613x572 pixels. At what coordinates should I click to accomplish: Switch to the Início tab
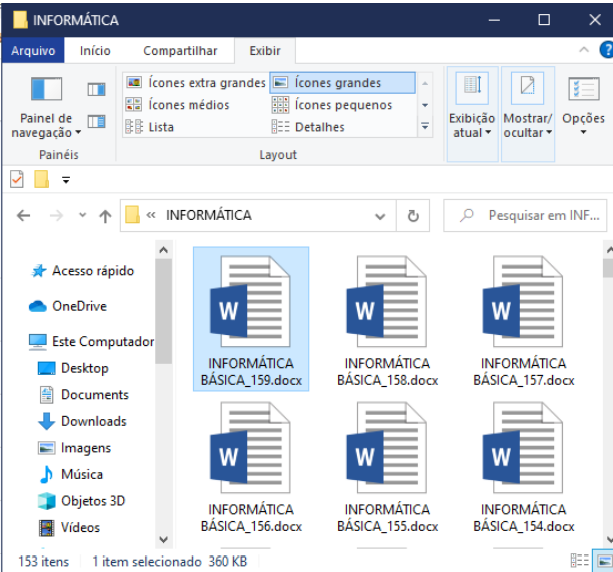coord(95,50)
